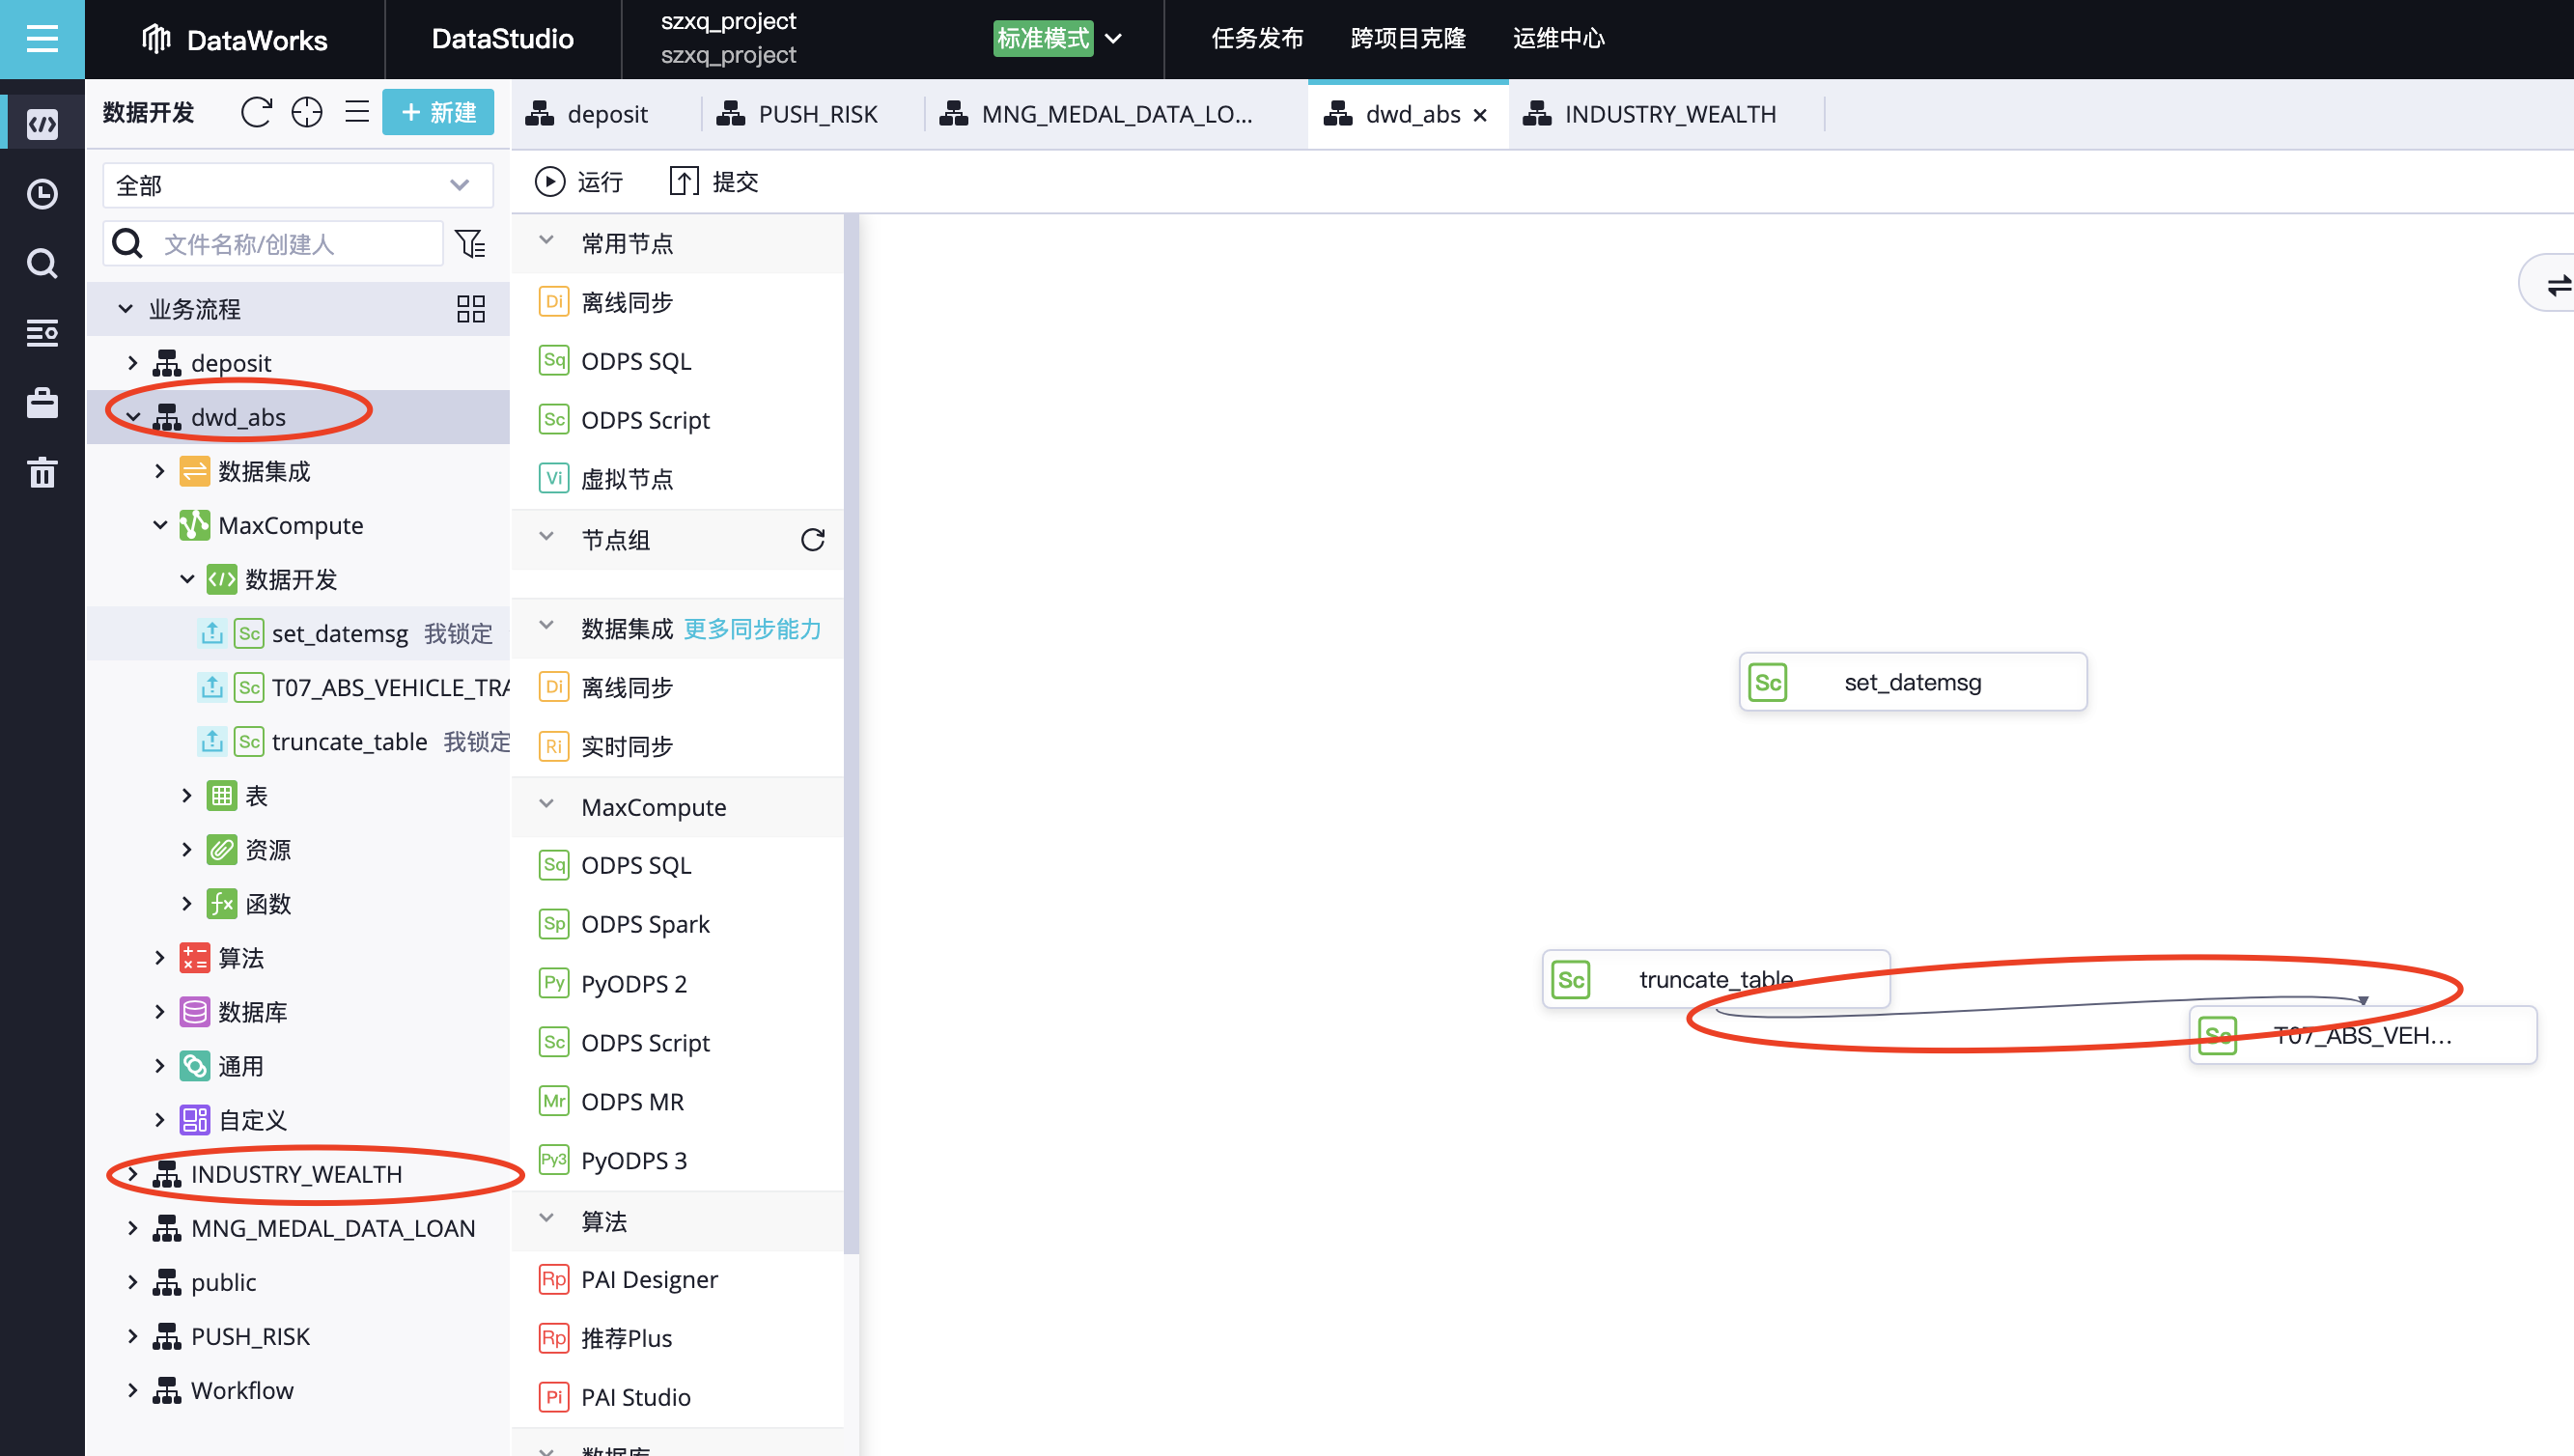The height and width of the screenshot is (1456, 2574).
Task: Click the DataStudio header title
Action: point(502,39)
